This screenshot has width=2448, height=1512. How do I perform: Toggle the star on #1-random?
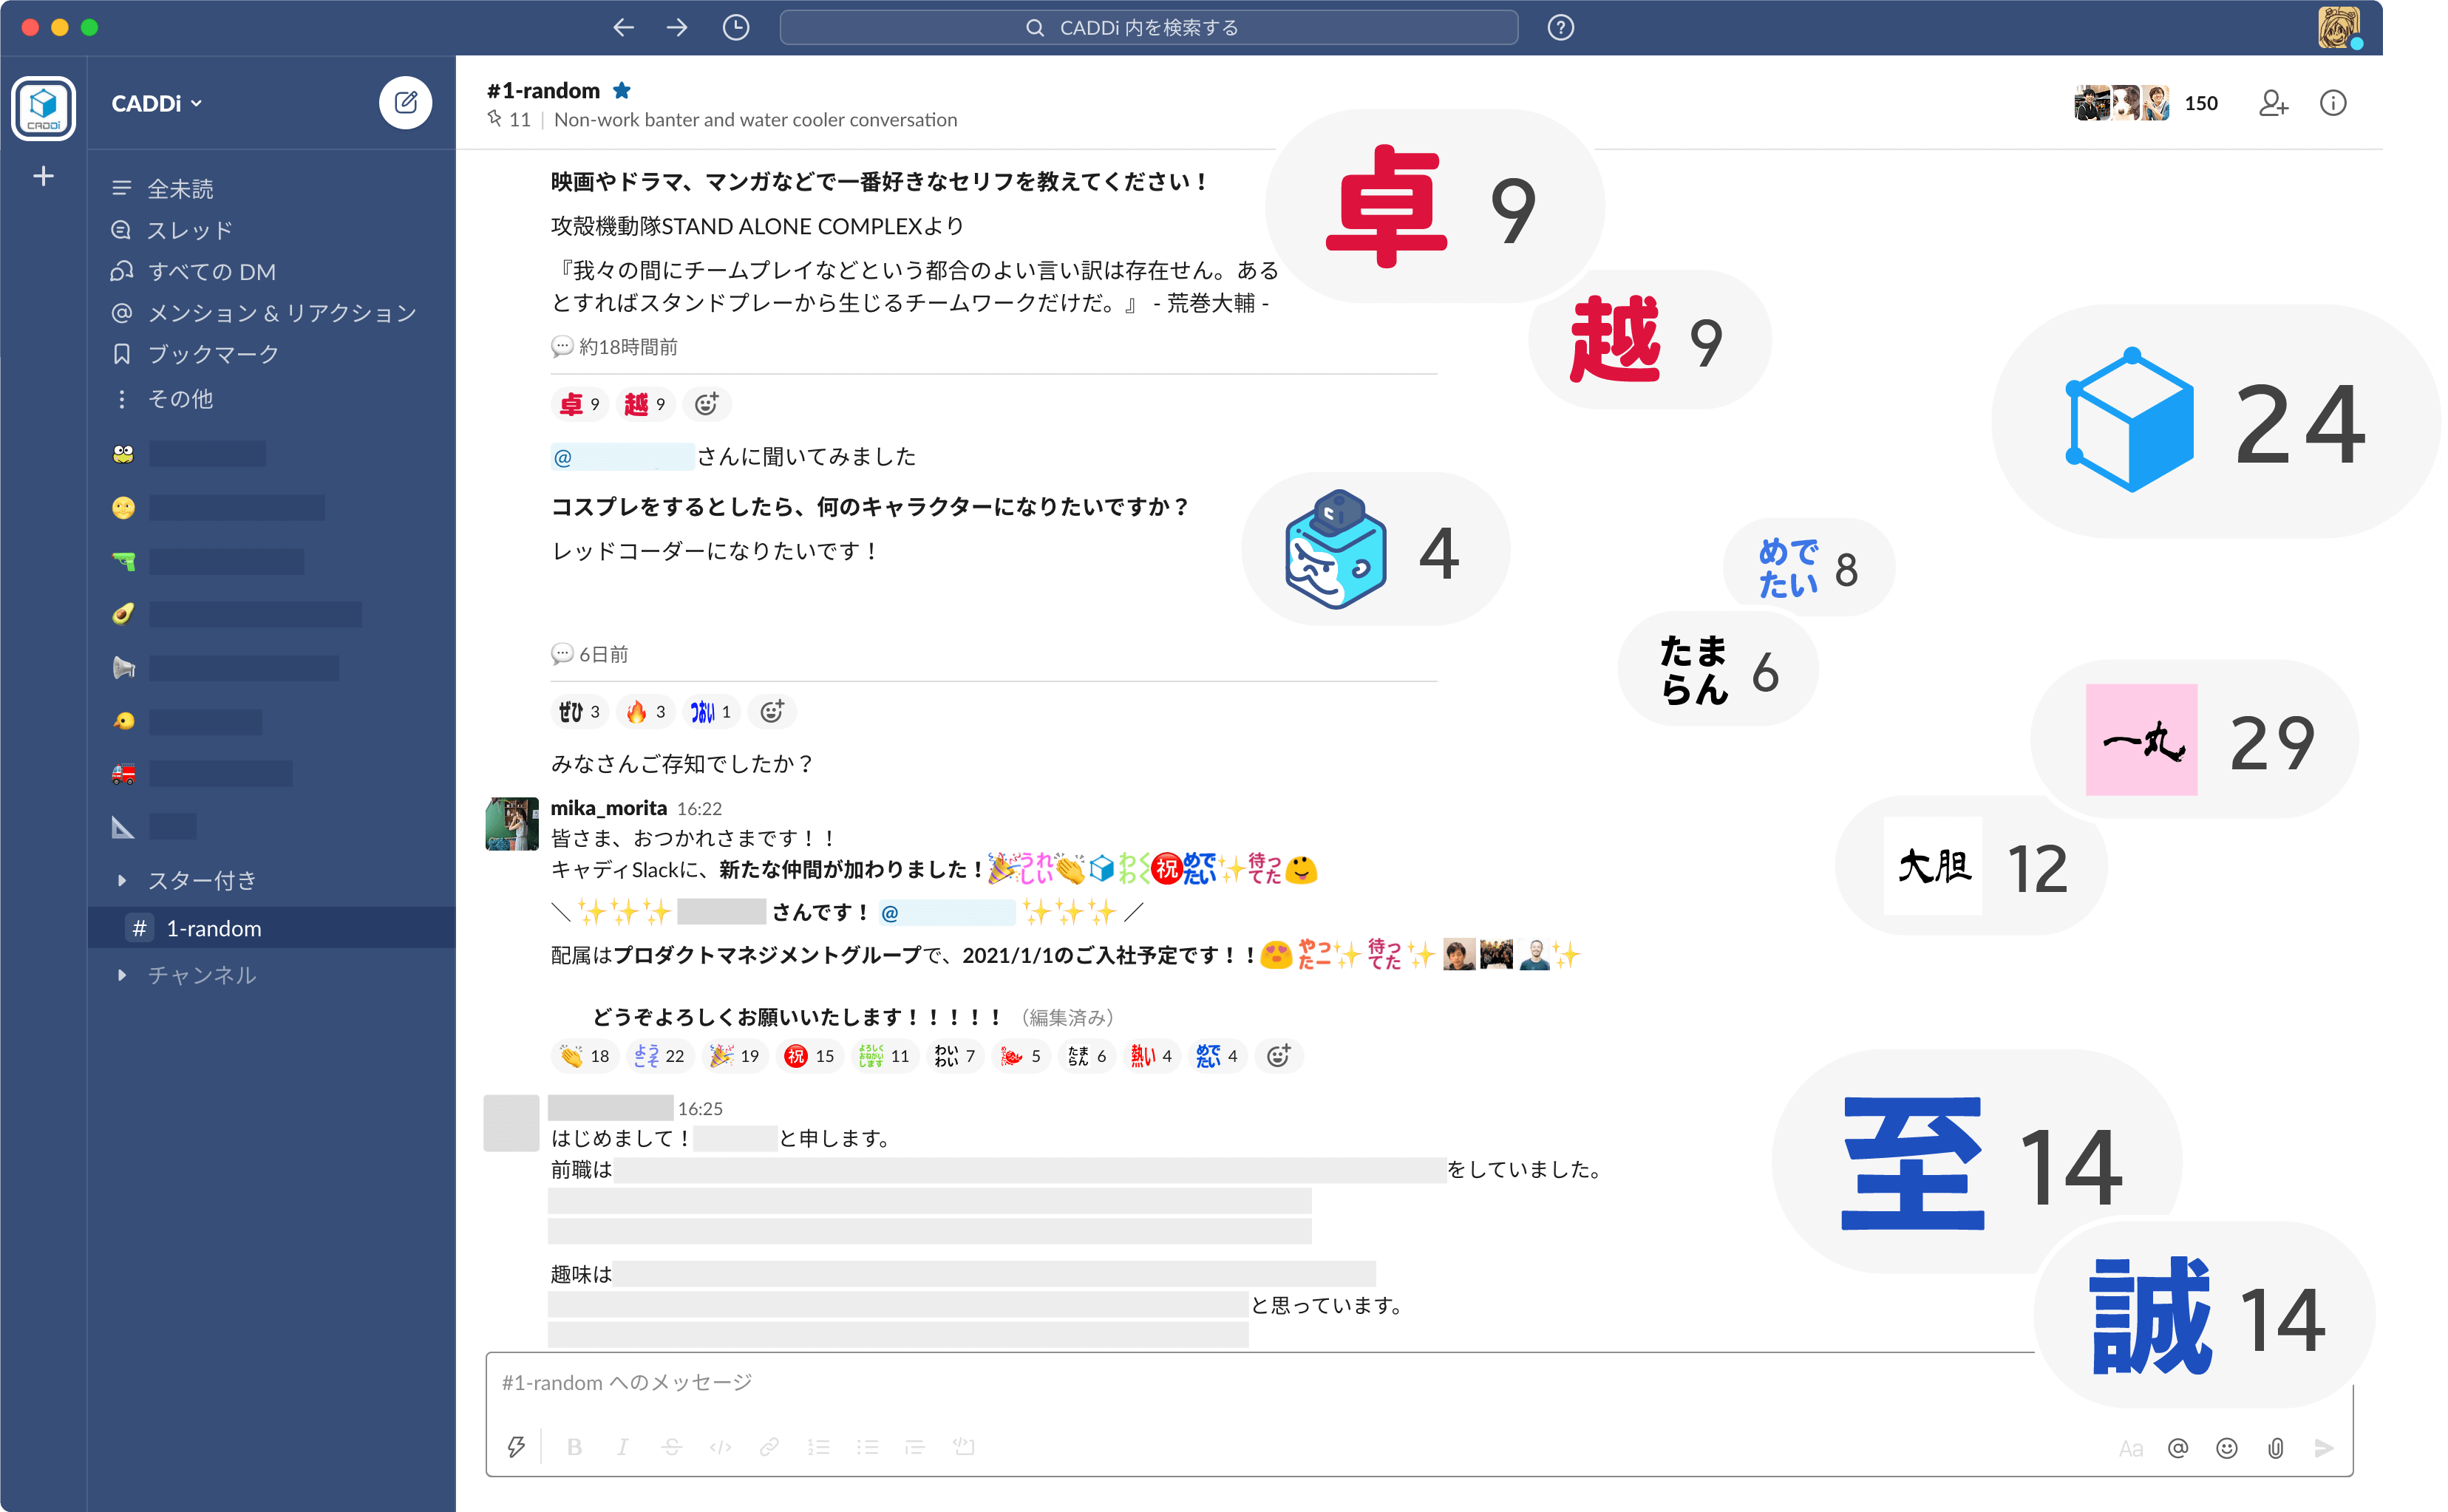point(622,91)
